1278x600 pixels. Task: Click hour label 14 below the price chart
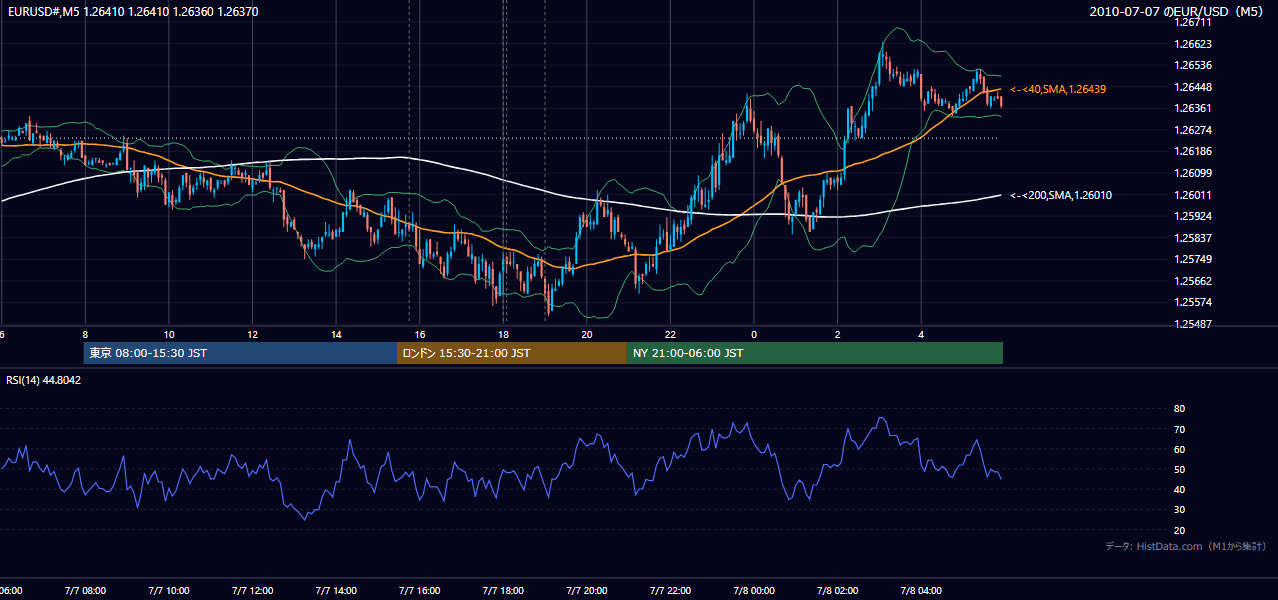coord(337,335)
